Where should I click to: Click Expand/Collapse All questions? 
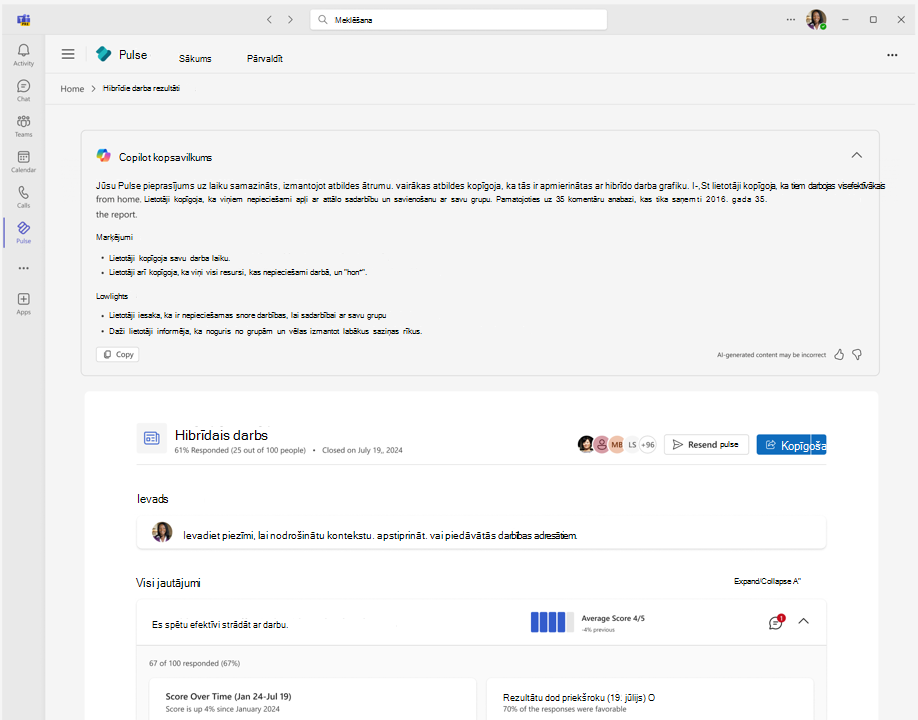click(x=767, y=581)
